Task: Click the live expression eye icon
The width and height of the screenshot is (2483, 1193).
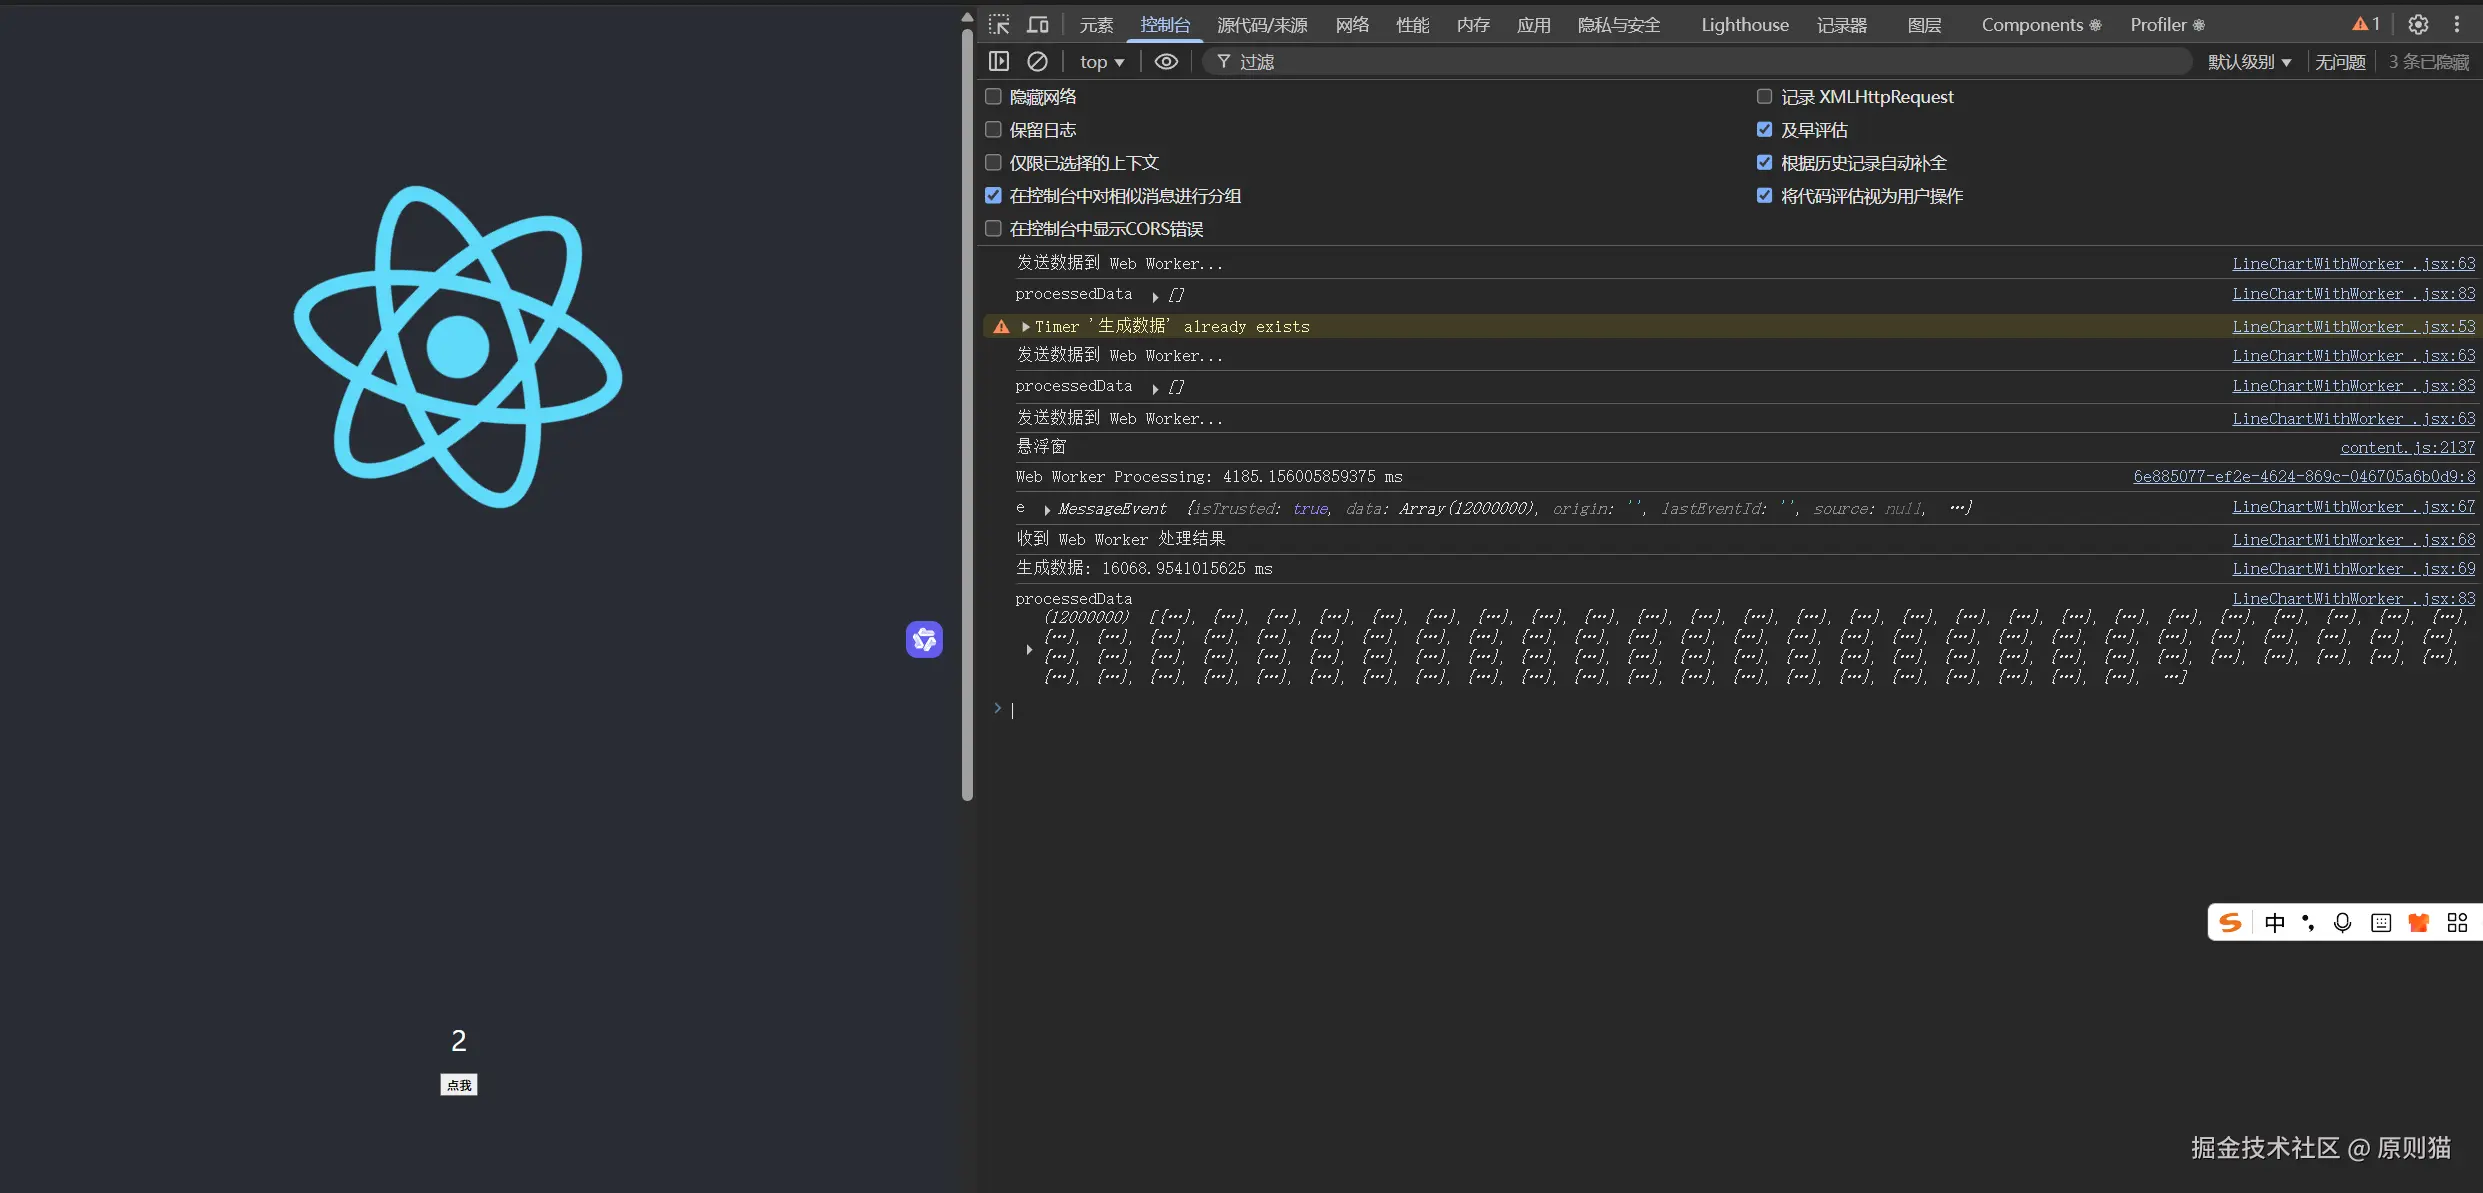Action: click(x=1166, y=62)
